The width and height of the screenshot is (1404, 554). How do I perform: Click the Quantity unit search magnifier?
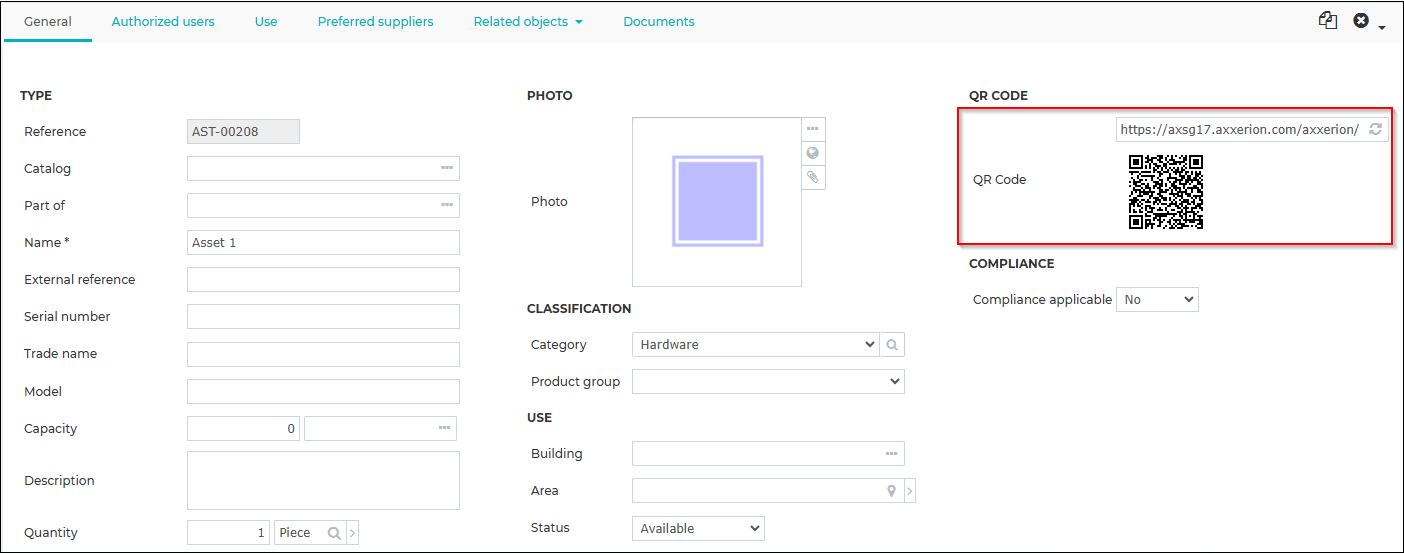[x=335, y=533]
